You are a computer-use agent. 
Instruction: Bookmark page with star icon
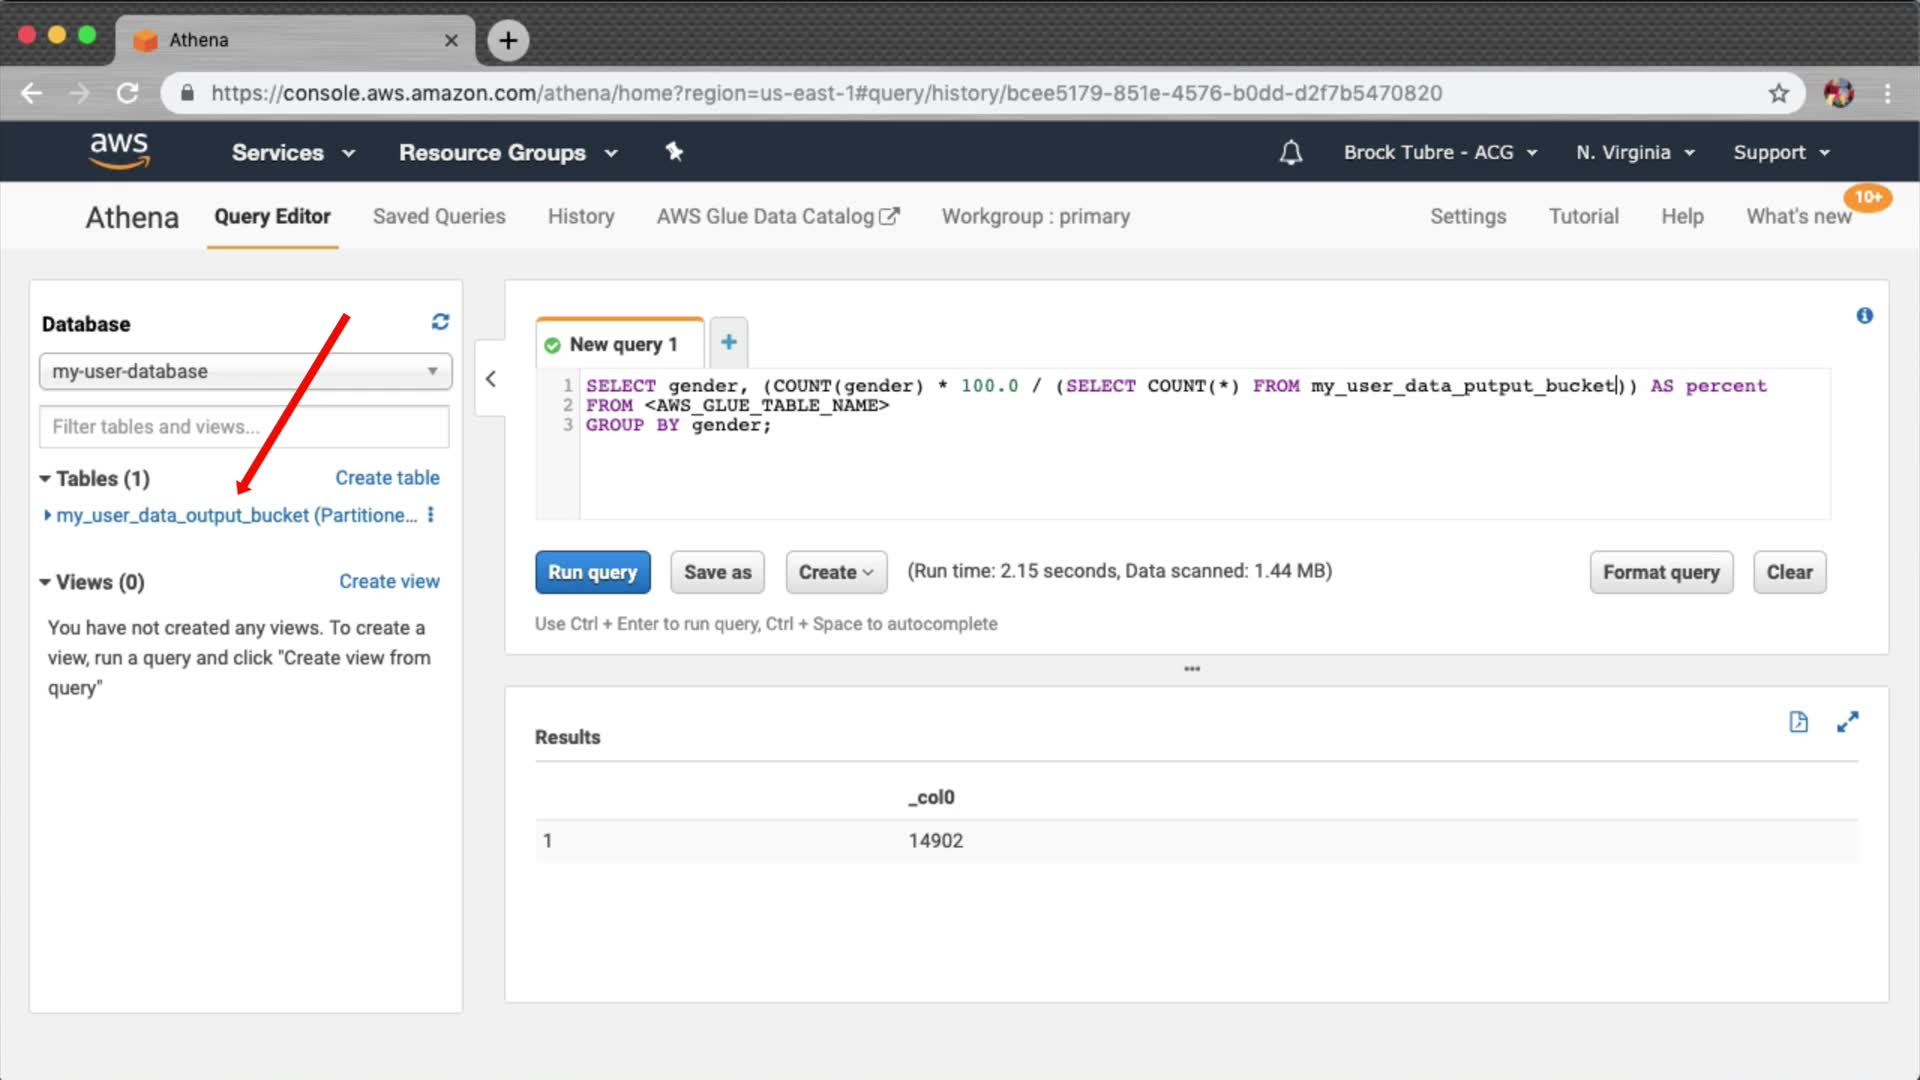tap(1778, 93)
